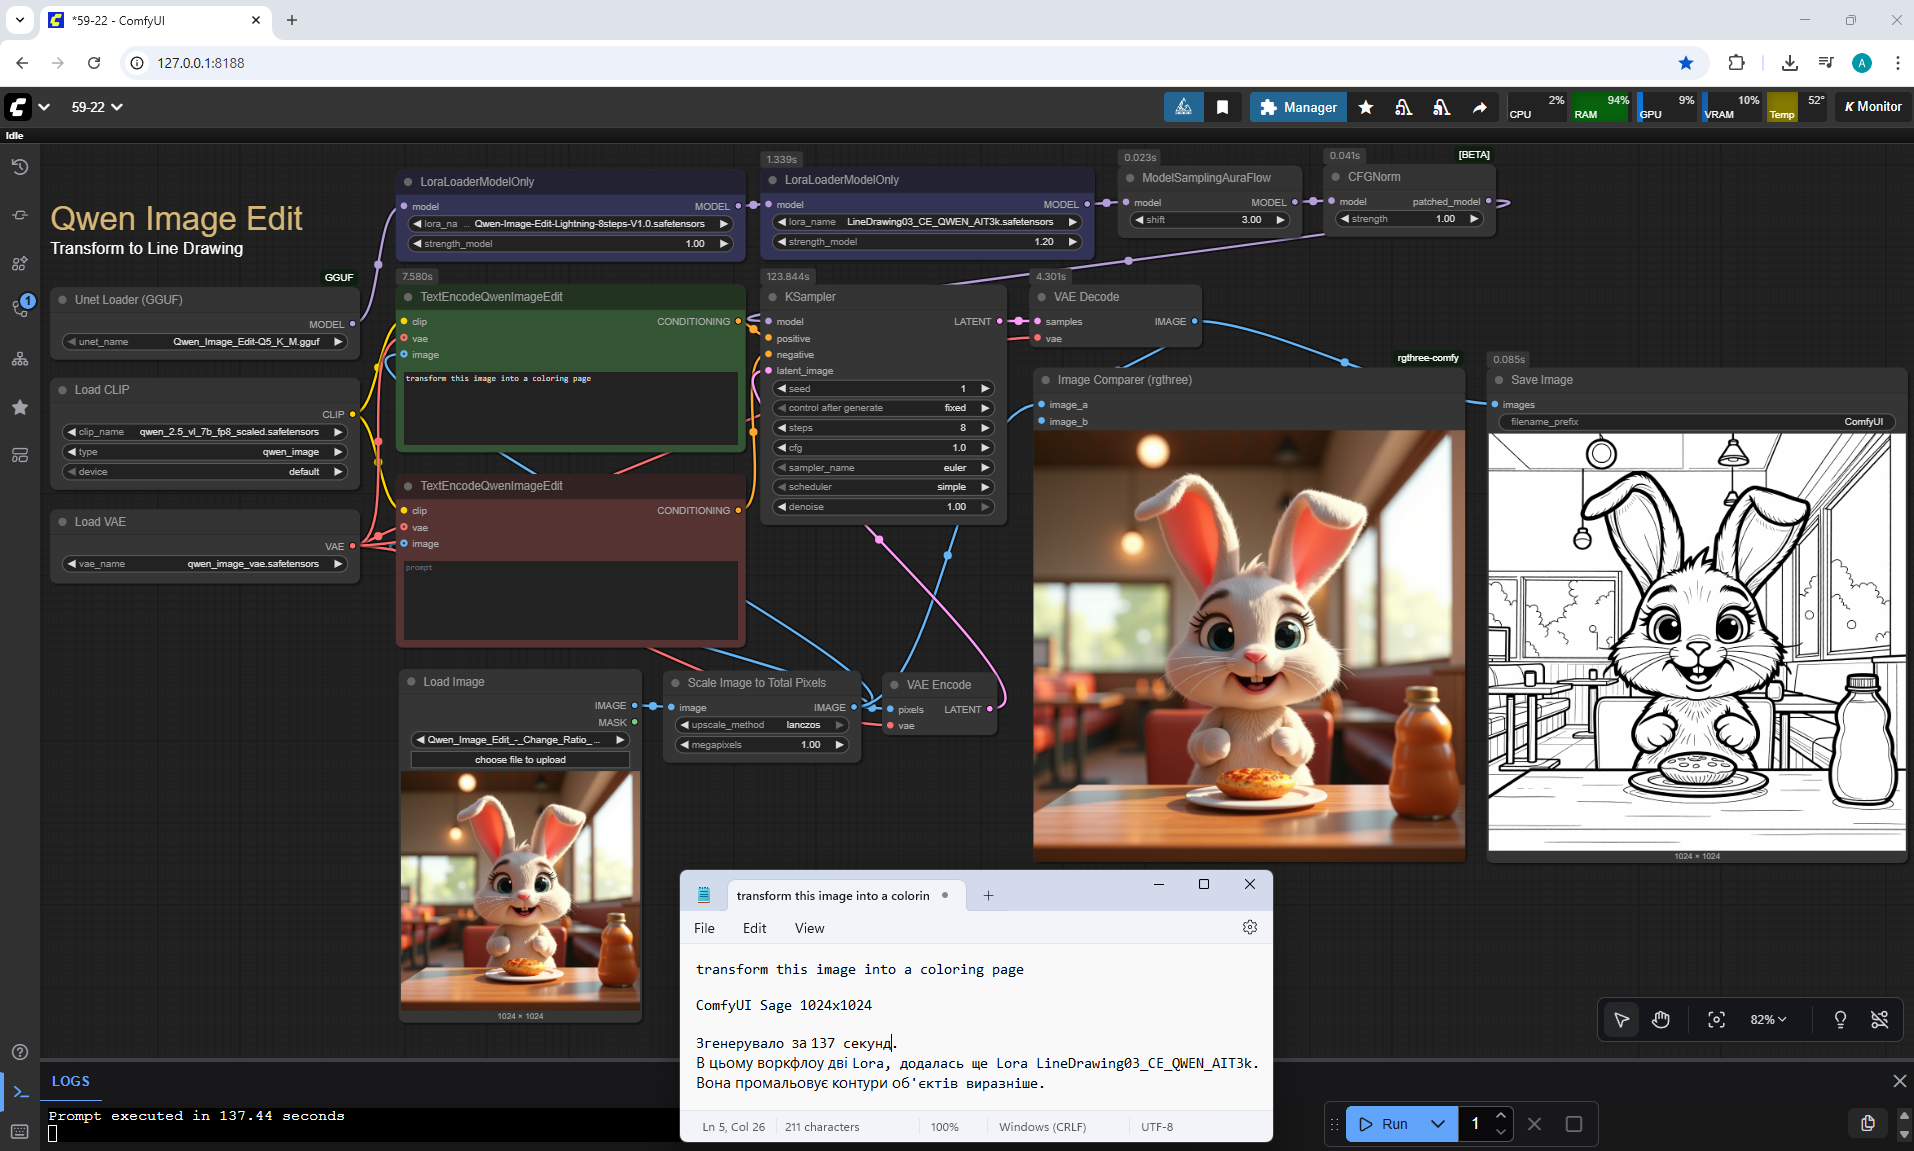Toggle link visibility icon in canvas toolbar
Image resolution: width=1914 pixels, height=1151 pixels.
tap(1880, 1019)
